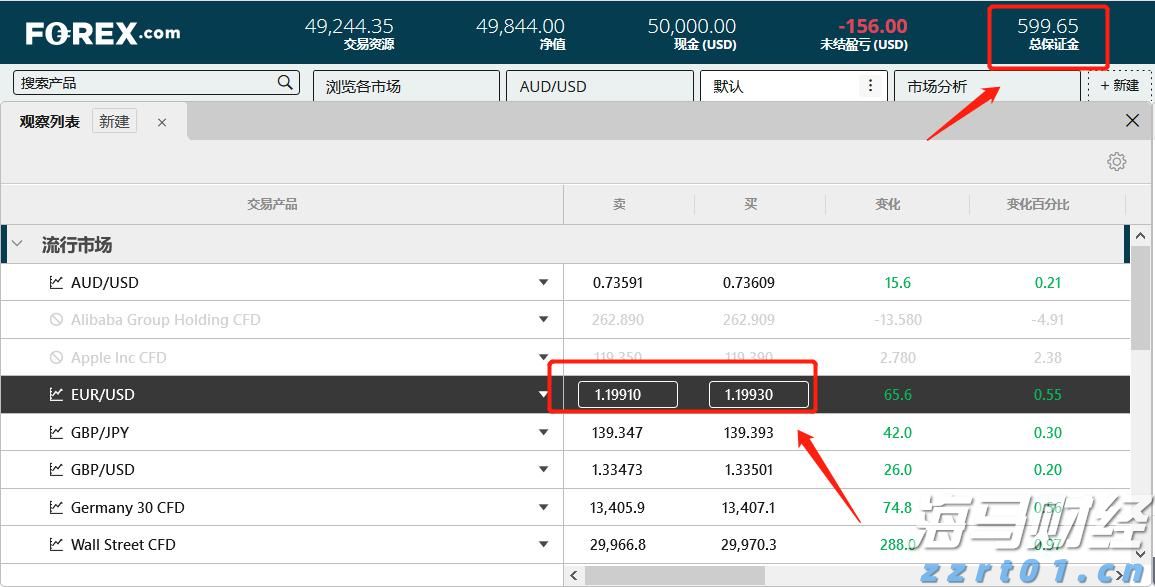
Task: Open the EUR/USD row dropdown arrow
Action: pos(543,394)
